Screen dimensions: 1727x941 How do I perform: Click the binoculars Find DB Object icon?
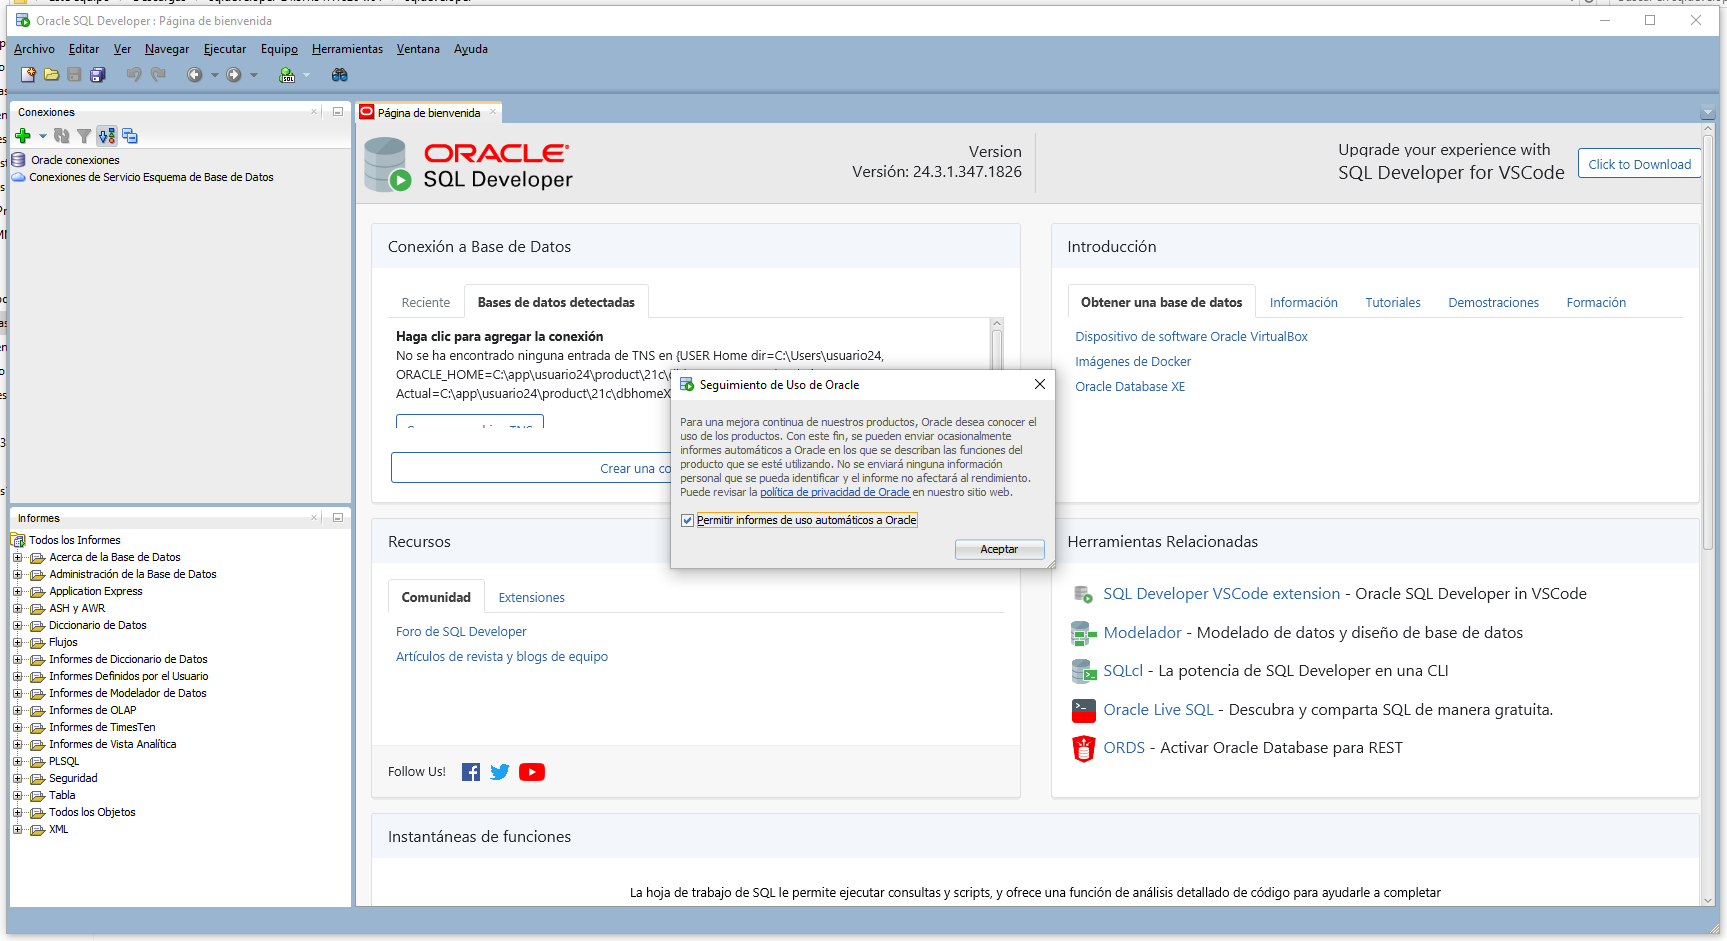(340, 75)
